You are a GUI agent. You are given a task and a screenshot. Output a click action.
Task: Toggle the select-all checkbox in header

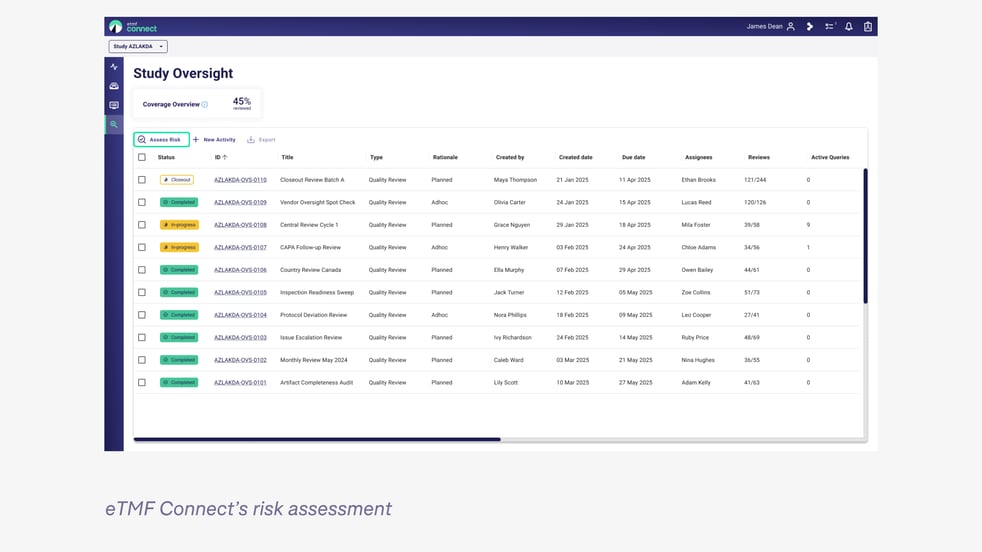point(142,157)
